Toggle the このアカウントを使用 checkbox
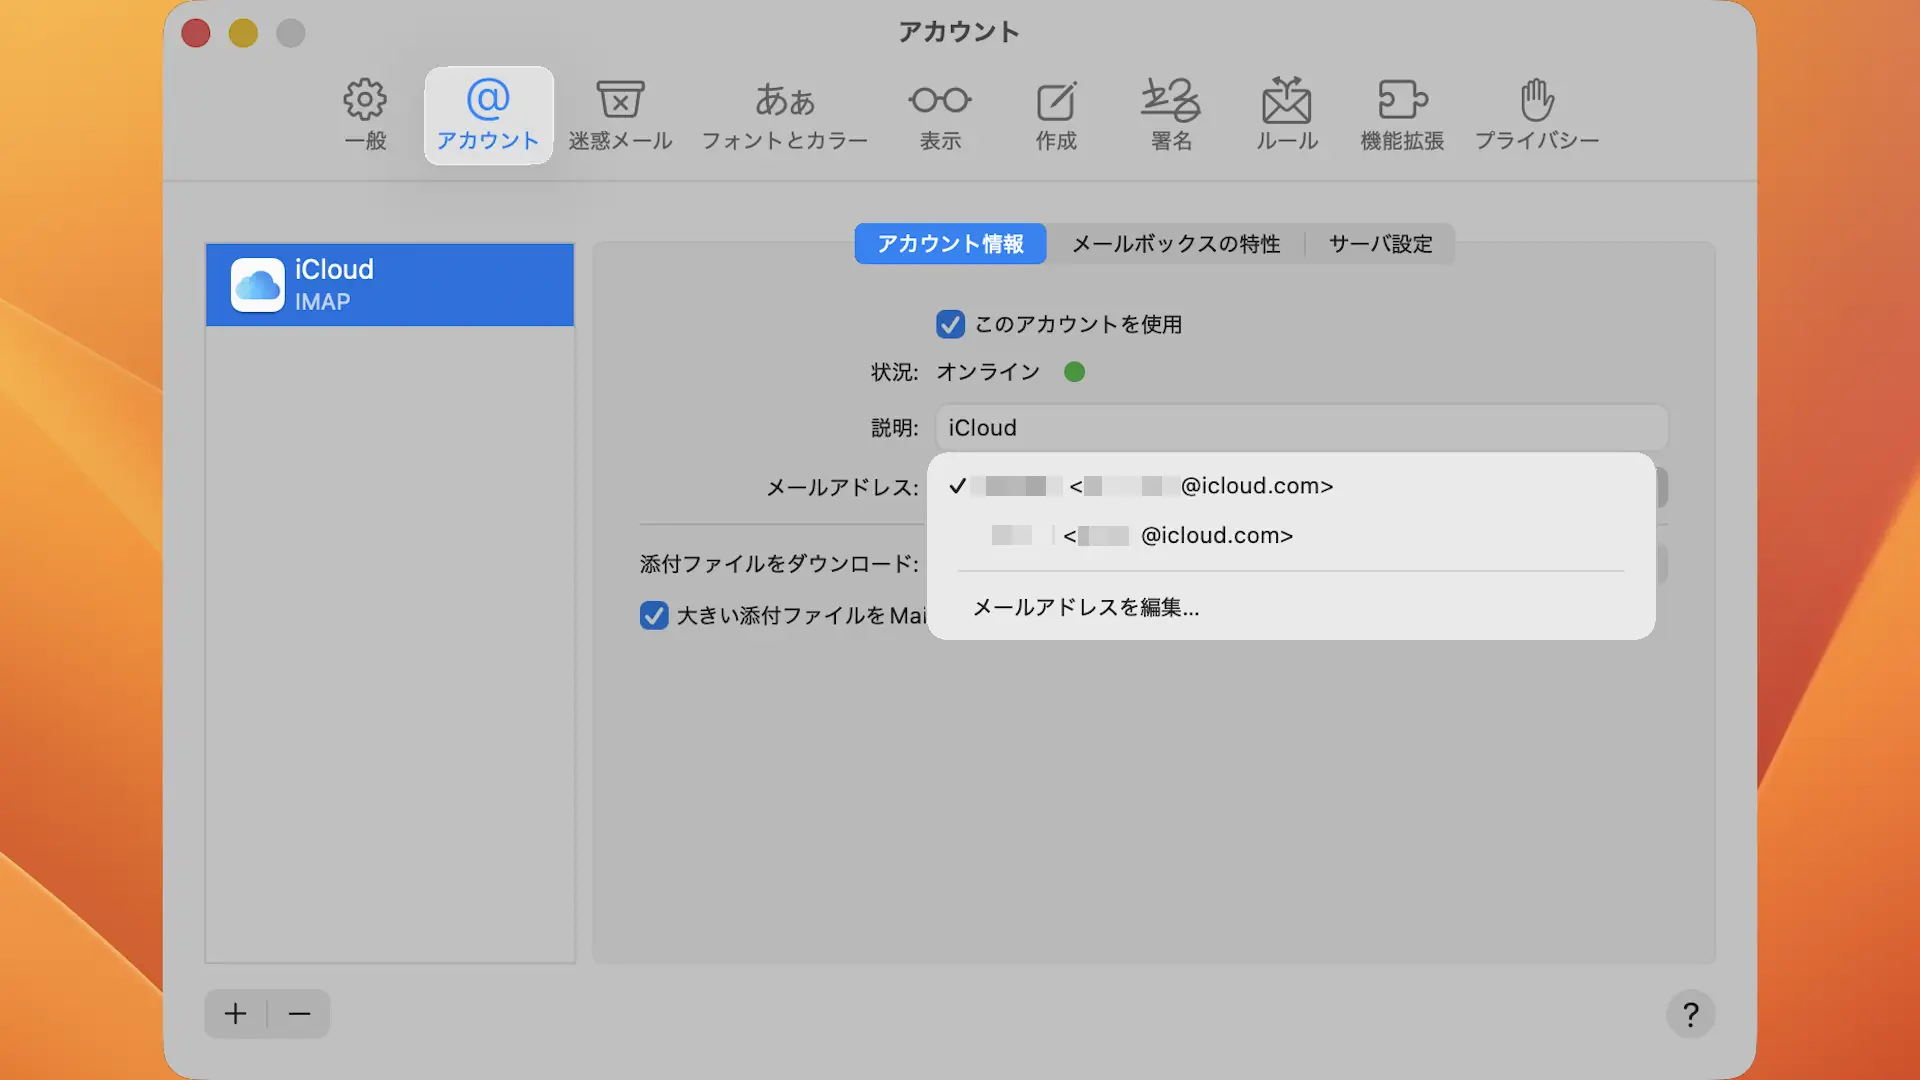This screenshot has height=1080, width=1920. 950,324
